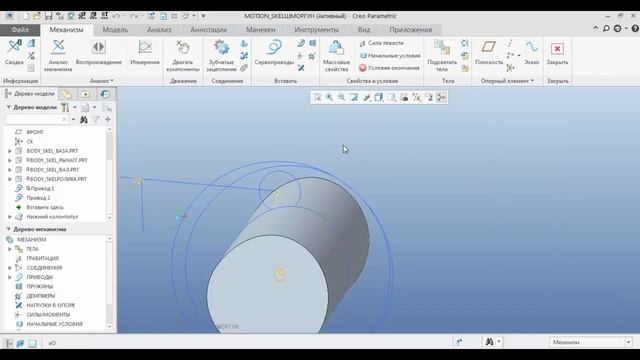Click Repaint icon in graphics toolbar
640x360 pixels.
(x=354, y=97)
